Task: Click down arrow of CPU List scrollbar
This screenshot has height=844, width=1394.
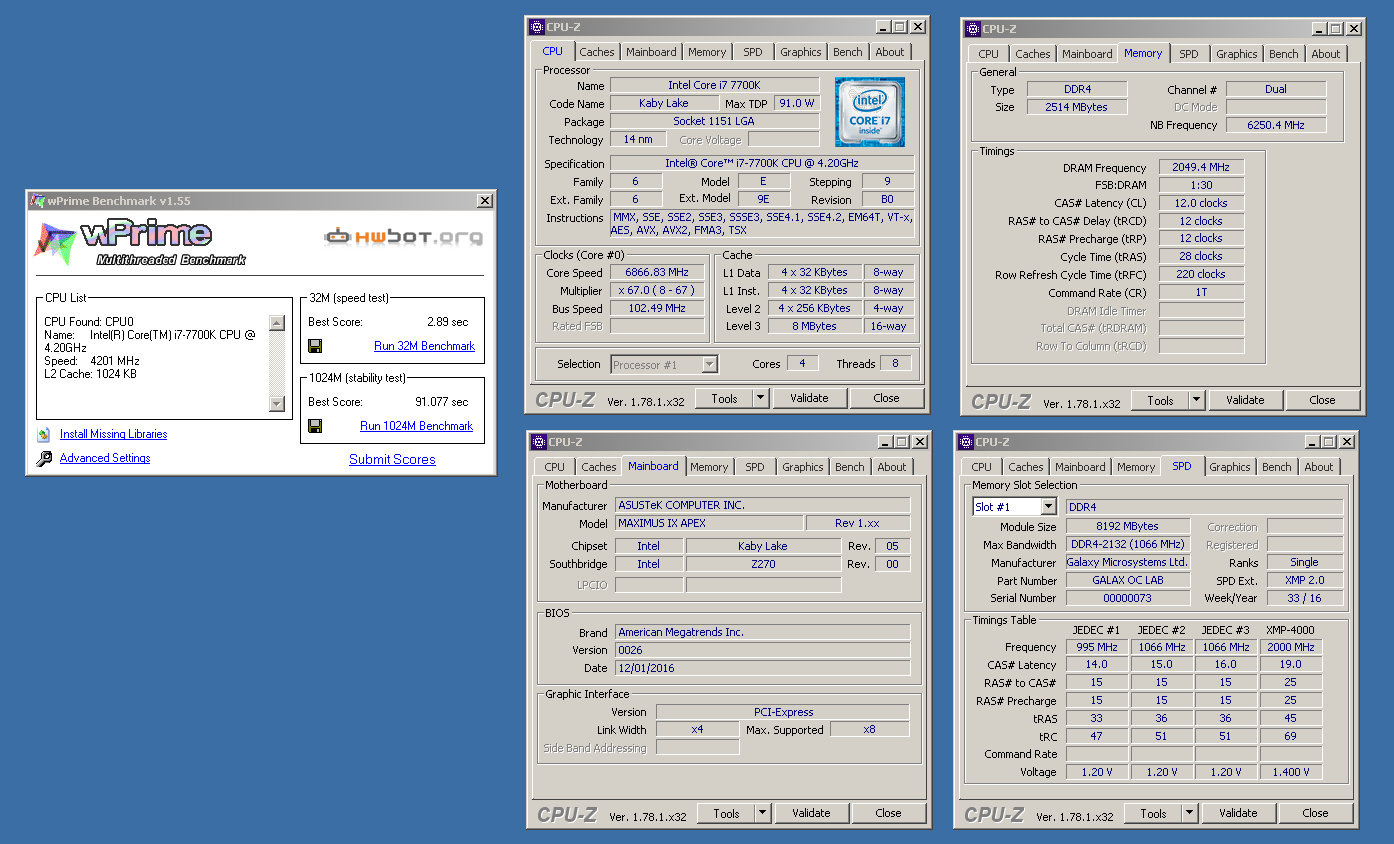Action: point(277,404)
